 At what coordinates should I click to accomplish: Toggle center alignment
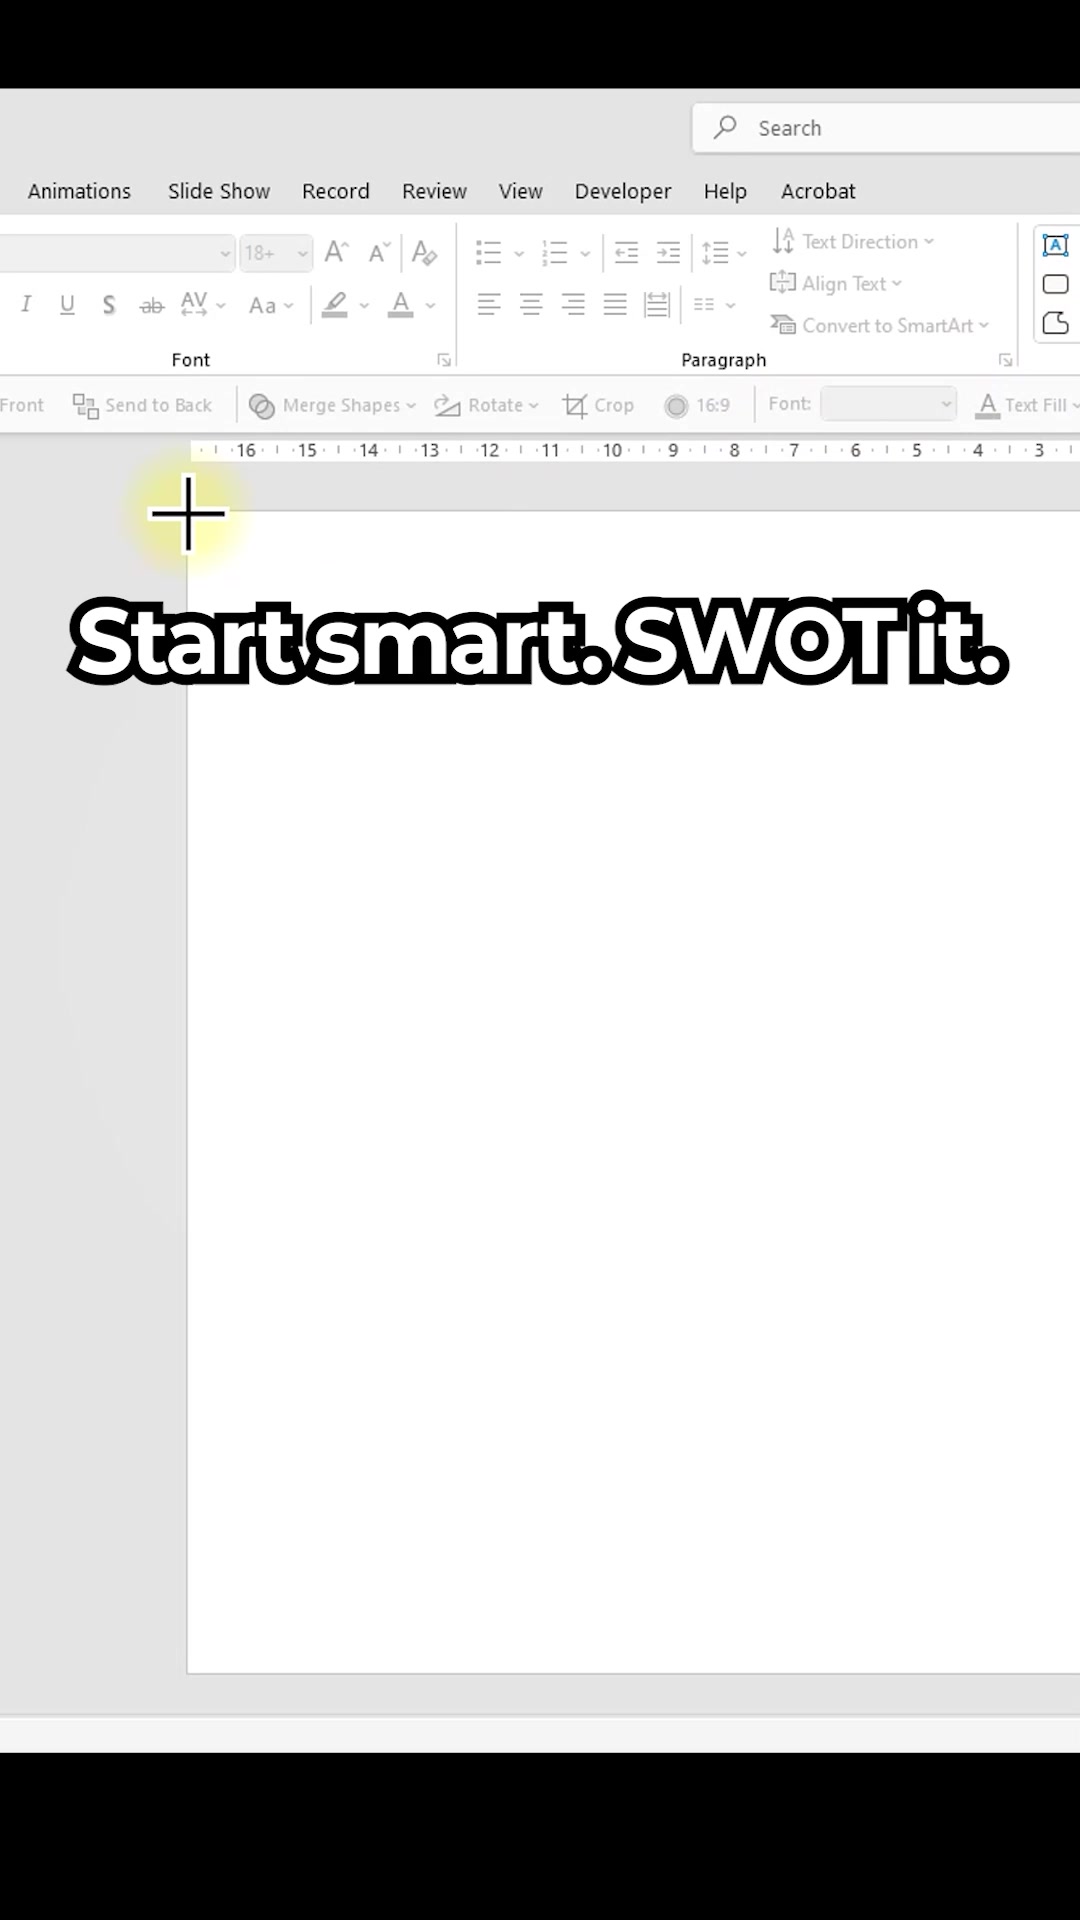[531, 304]
